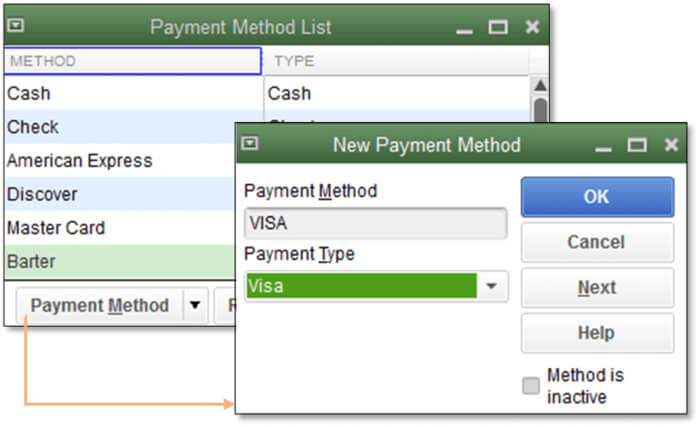Confirm with the OK button
Image resolution: width=700 pixels, height=427 pixels.
[x=597, y=197]
